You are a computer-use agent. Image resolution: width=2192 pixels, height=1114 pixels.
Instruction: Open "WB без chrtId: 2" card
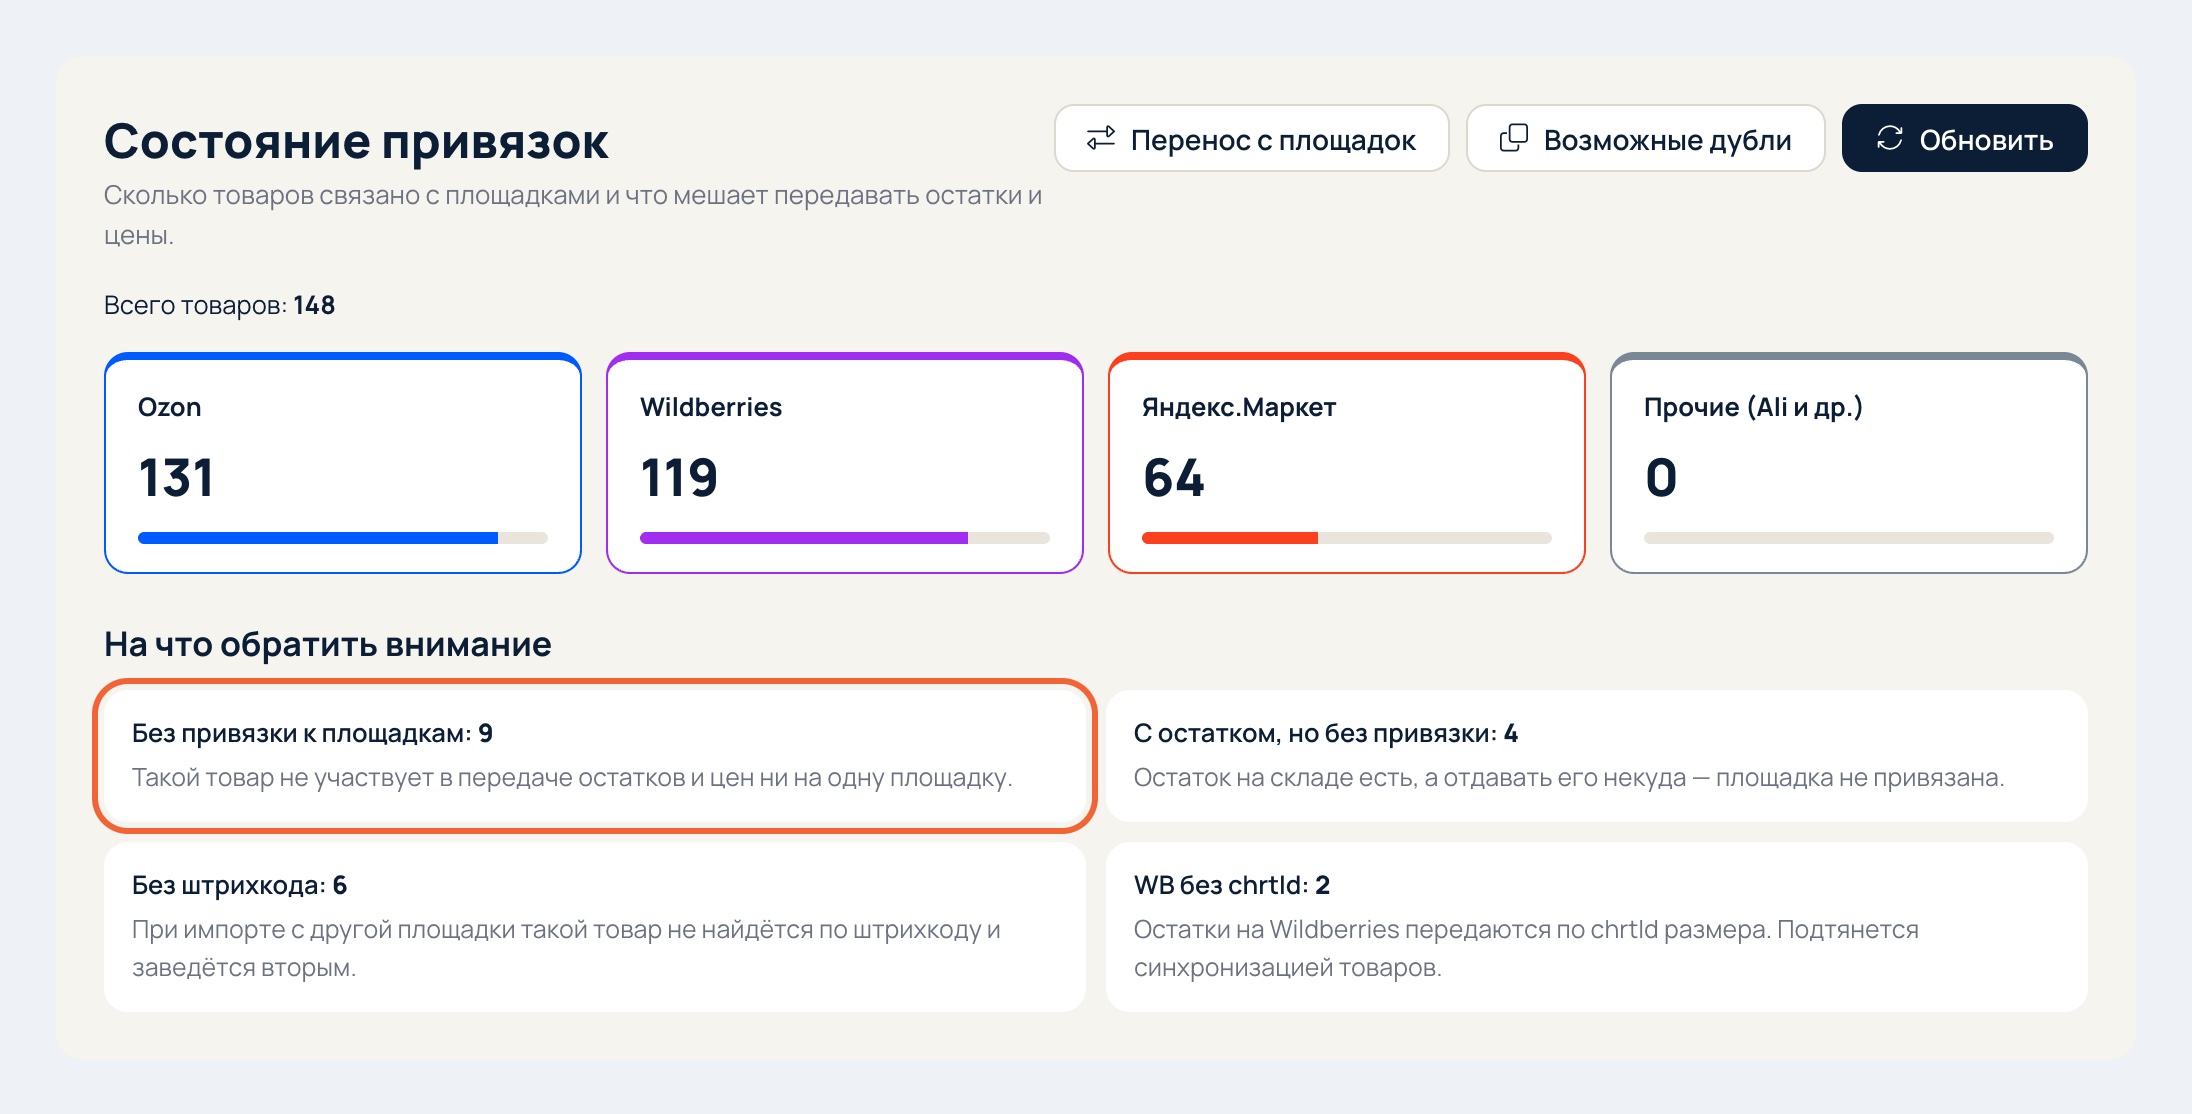(x=1597, y=927)
